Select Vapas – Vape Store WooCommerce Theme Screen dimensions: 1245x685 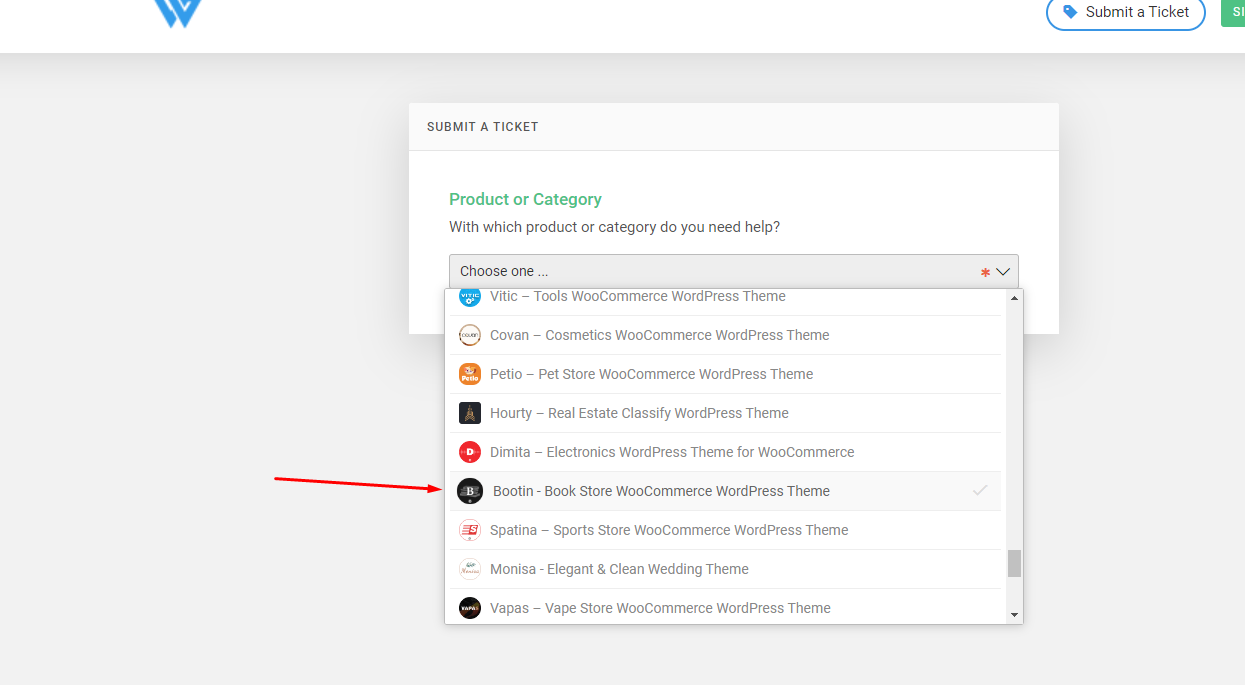tap(725, 606)
